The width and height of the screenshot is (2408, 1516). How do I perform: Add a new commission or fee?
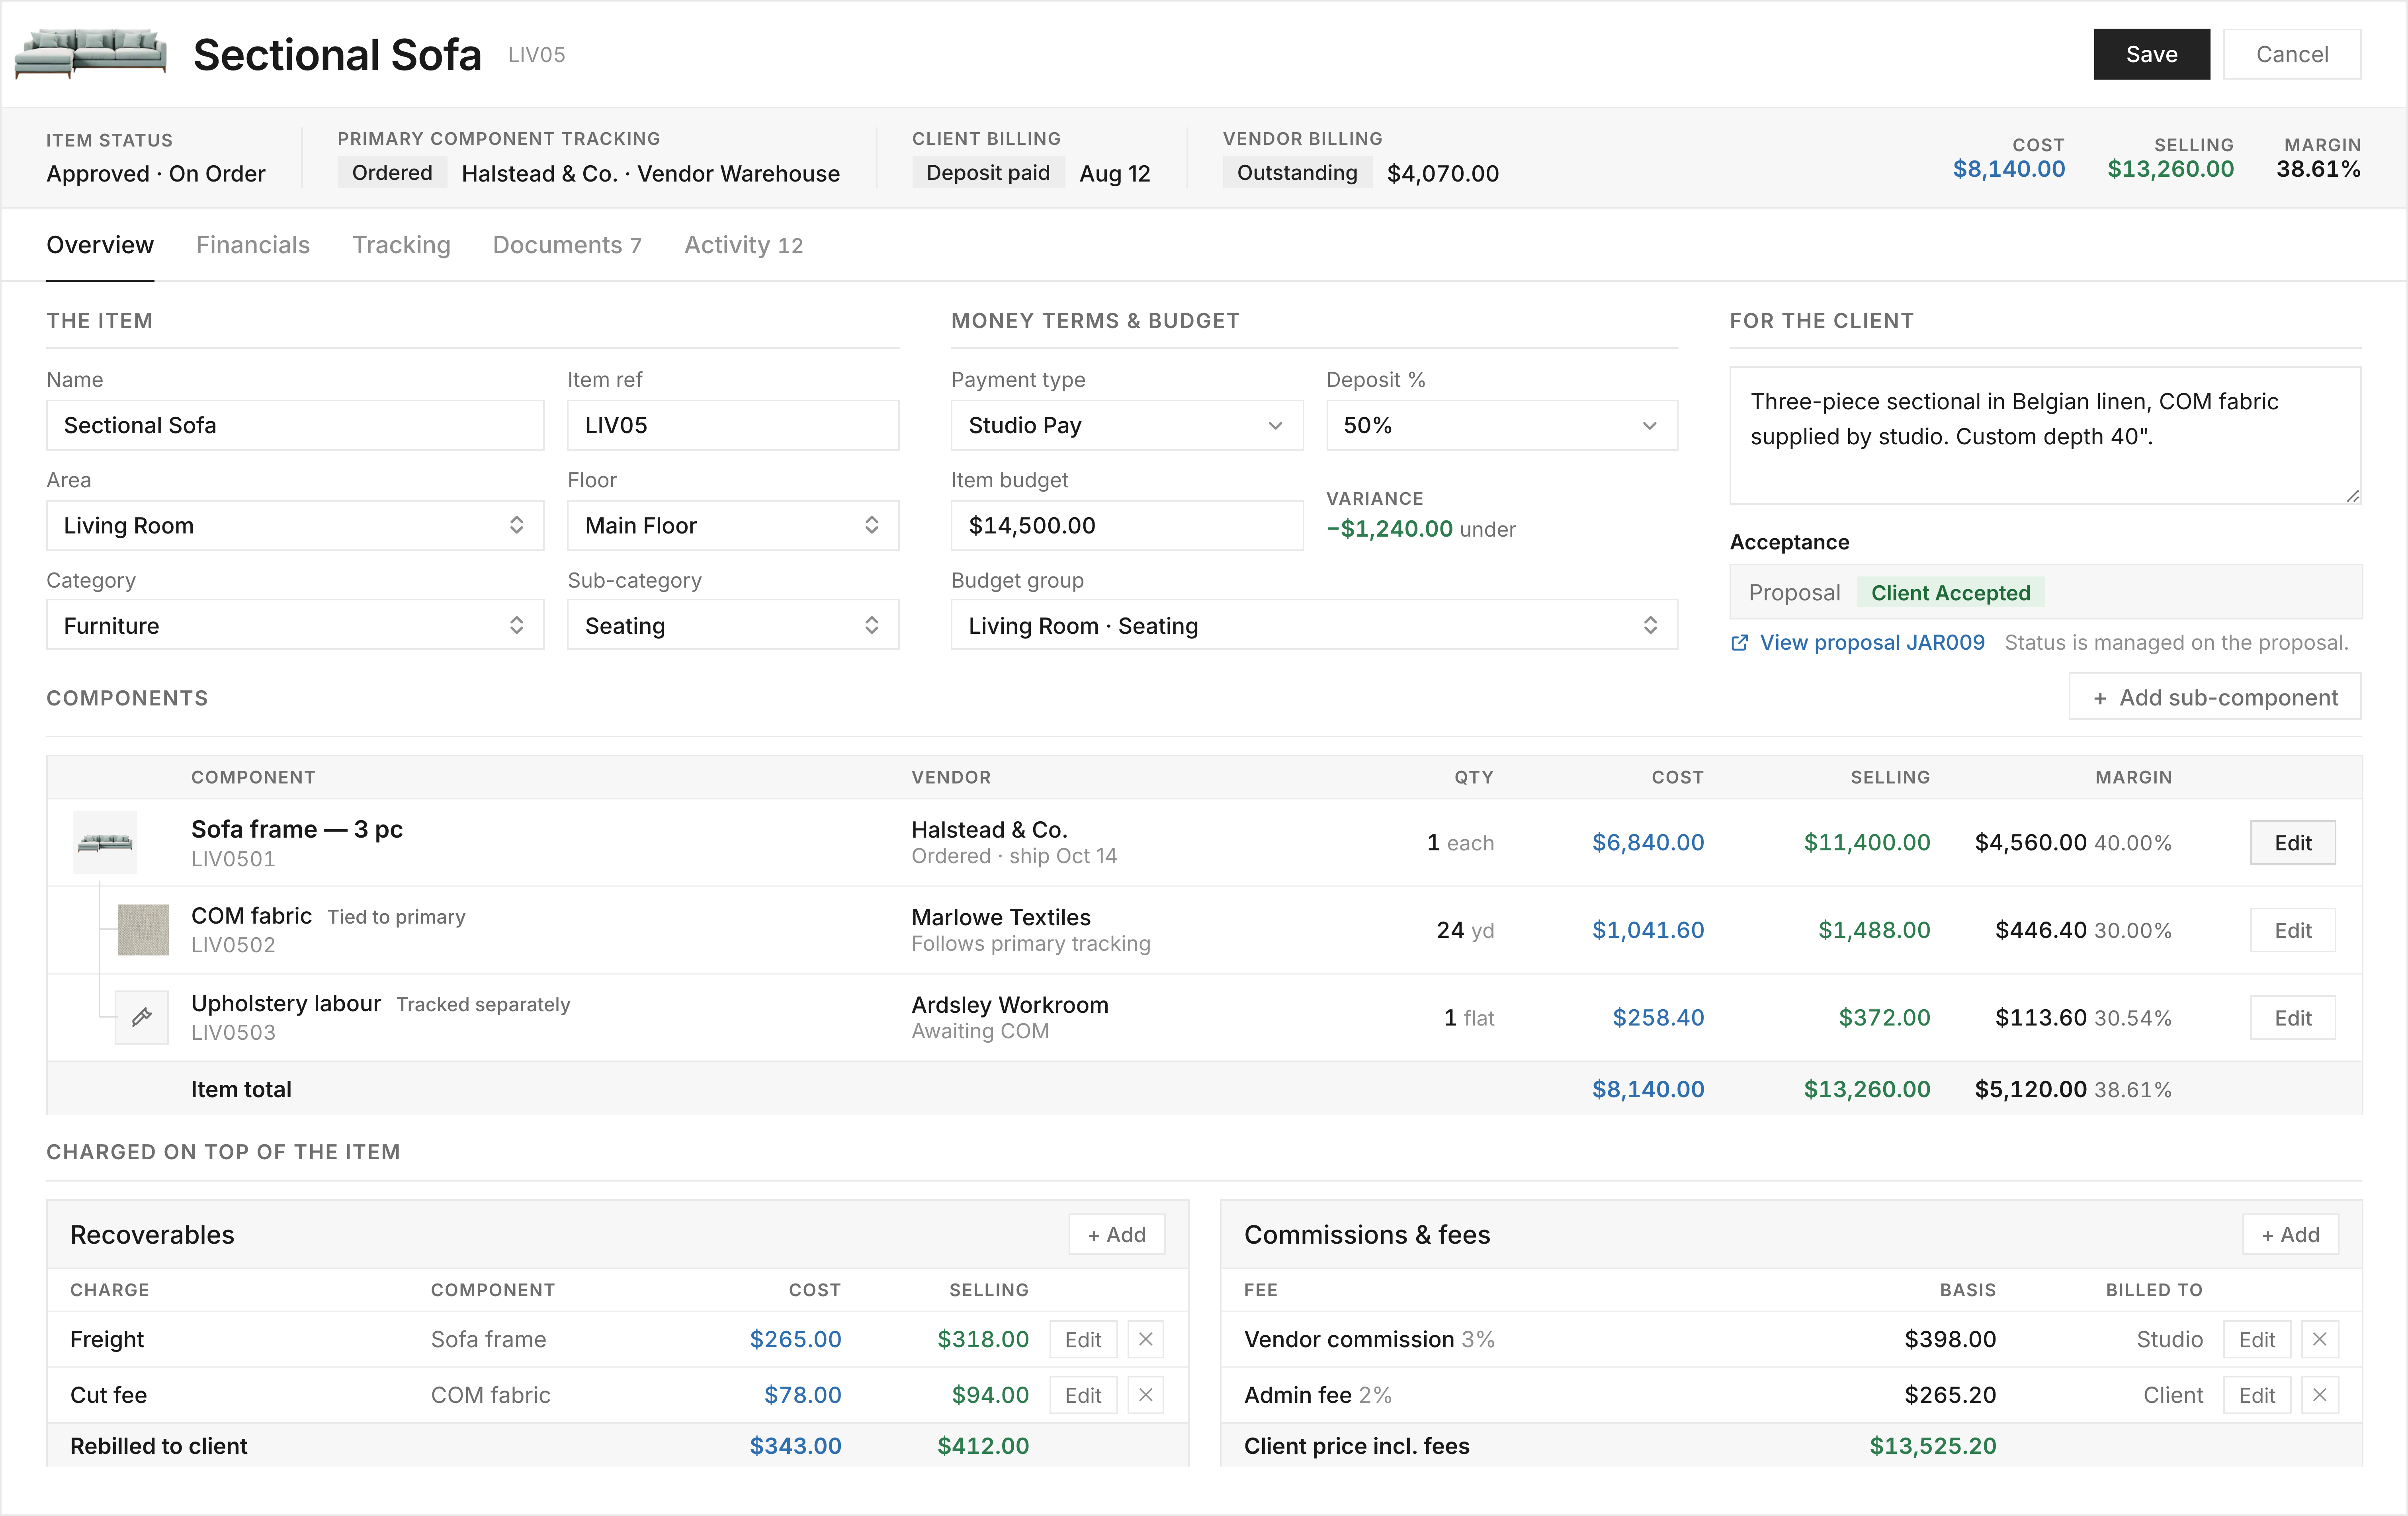pos(2291,1234)
